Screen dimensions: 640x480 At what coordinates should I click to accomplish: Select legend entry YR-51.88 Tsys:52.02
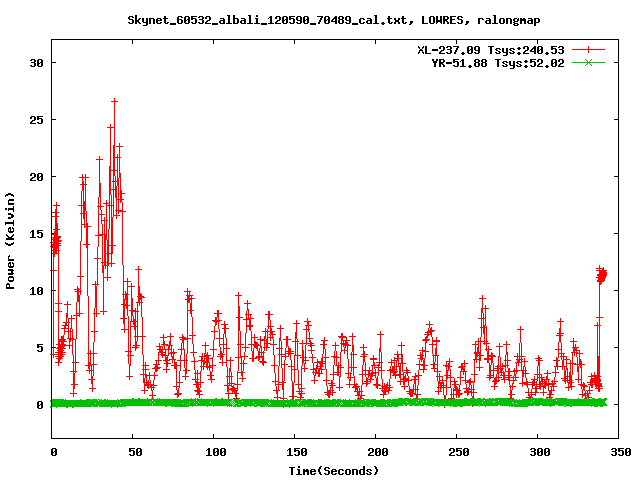498,63
